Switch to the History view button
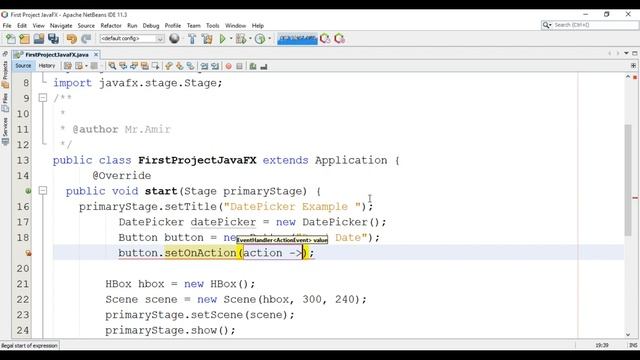The image size is (640, 360). (47, 66)
